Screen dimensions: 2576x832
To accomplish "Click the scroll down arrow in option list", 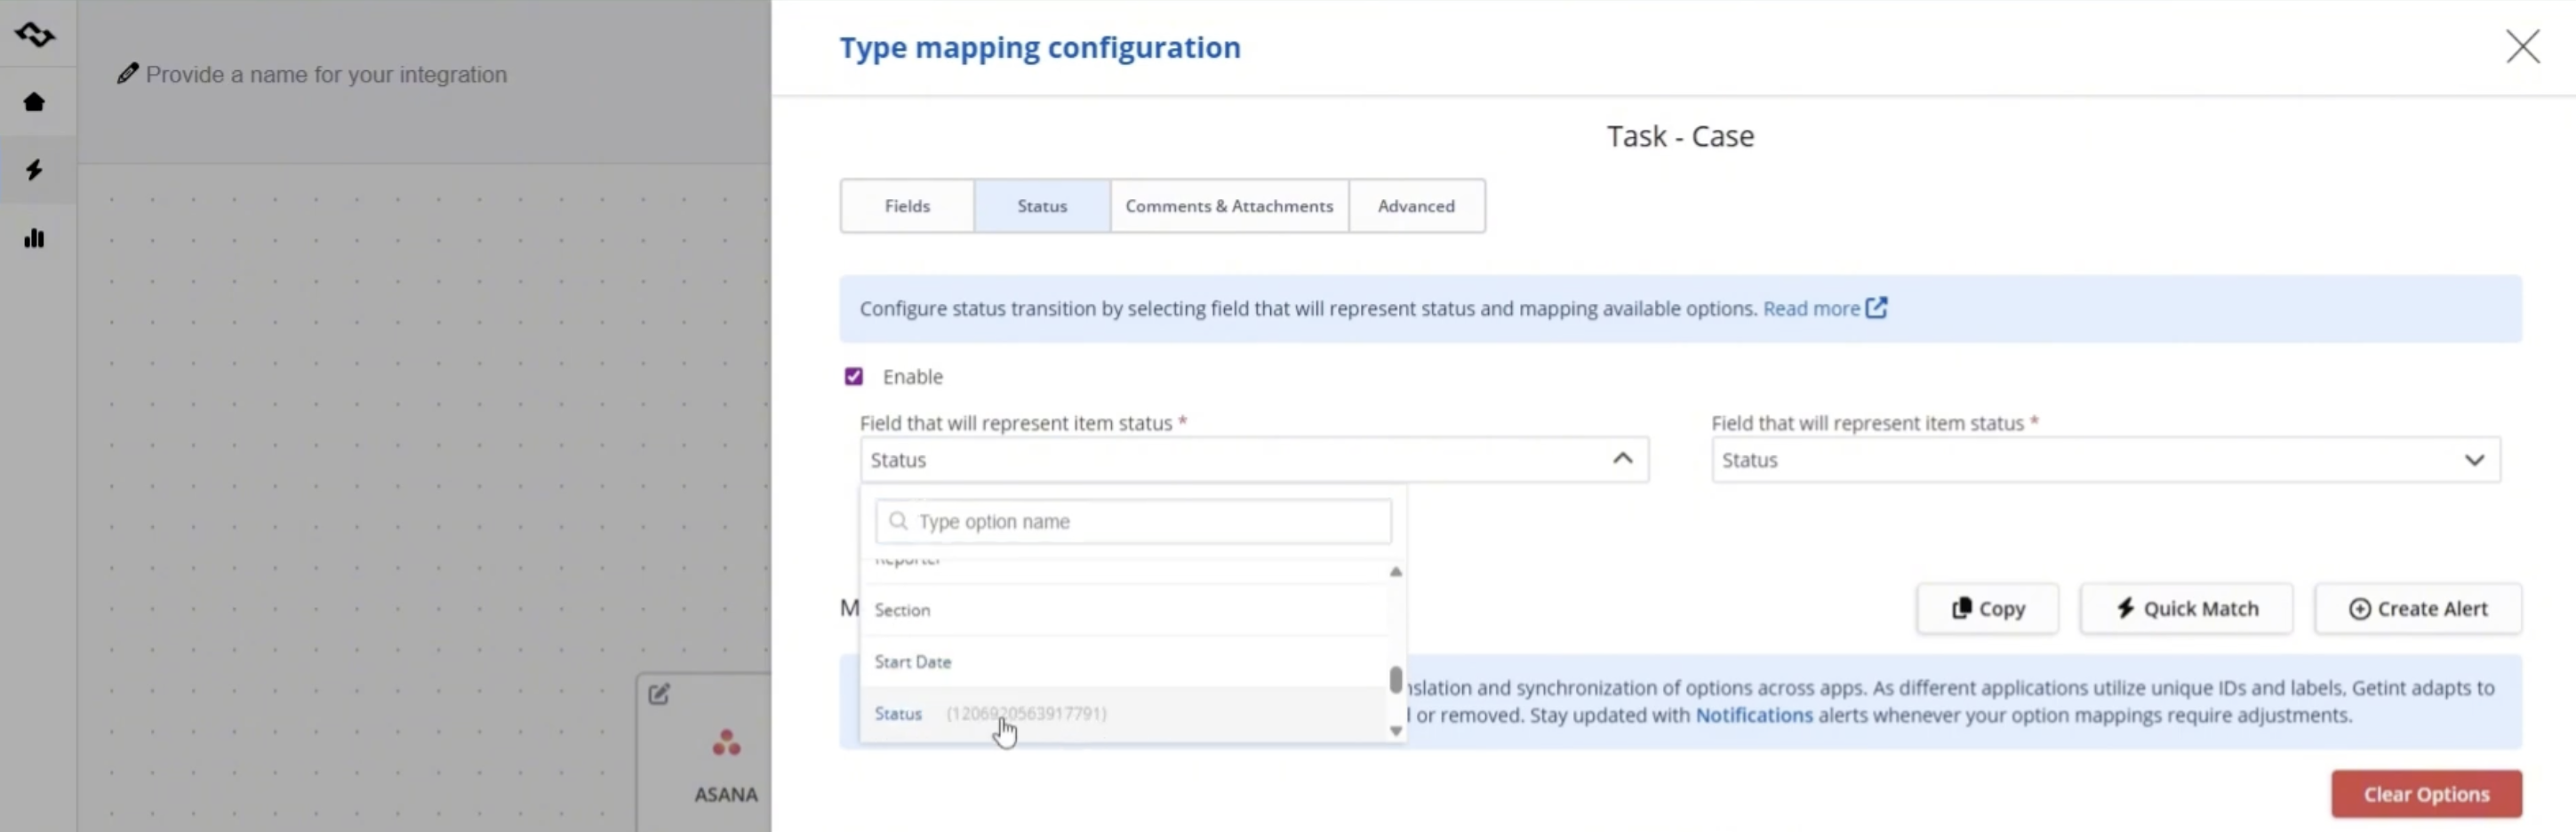I will [1396, 731].
